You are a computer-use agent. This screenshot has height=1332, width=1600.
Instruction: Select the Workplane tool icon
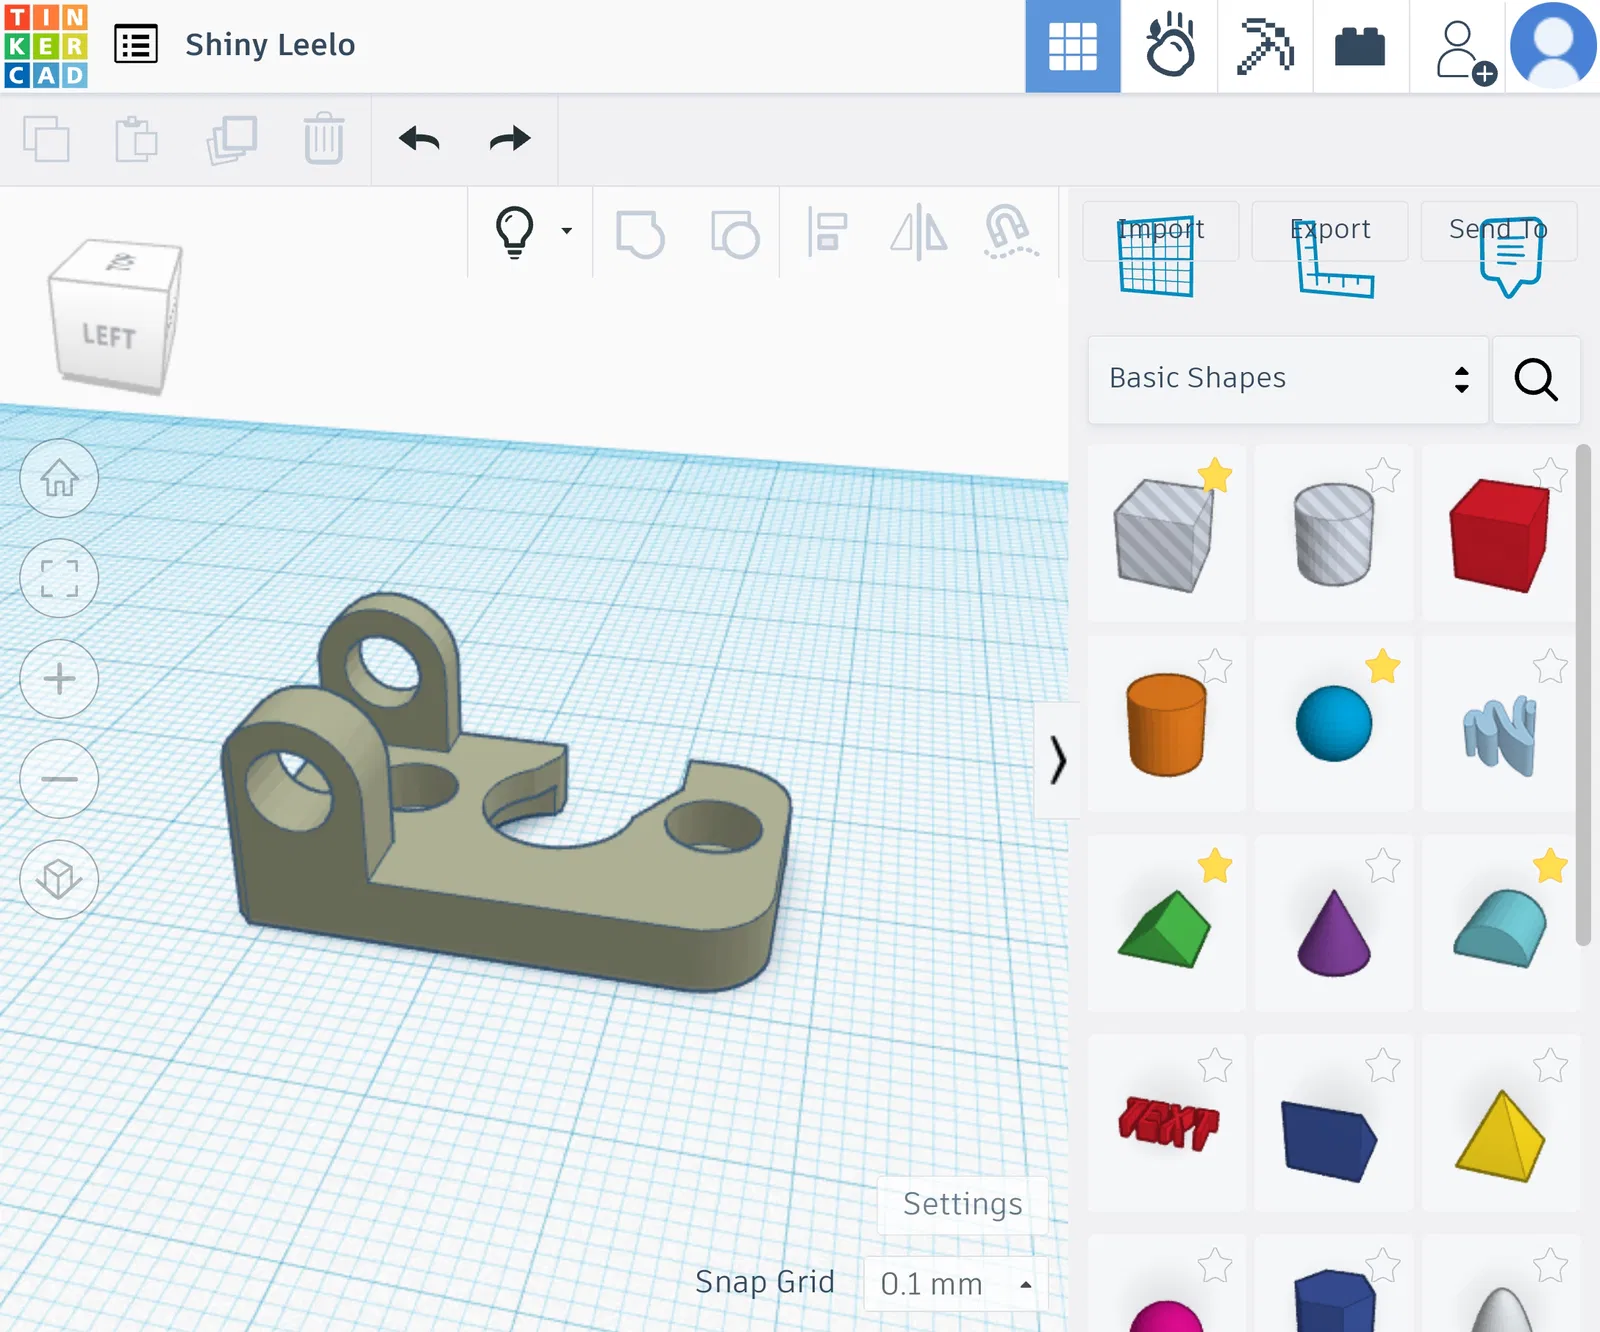click(1156, 257)
